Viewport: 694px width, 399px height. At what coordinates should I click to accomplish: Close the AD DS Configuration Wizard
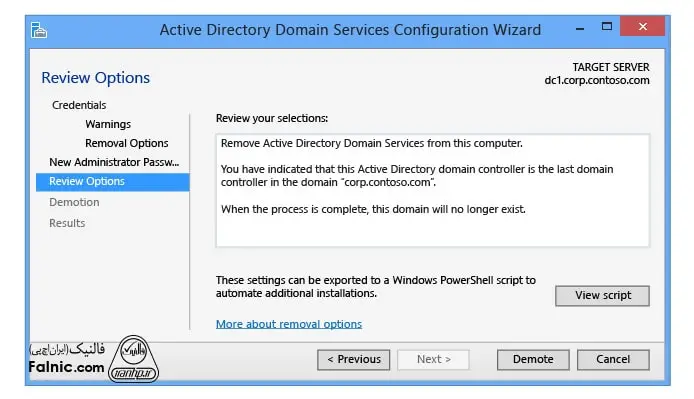point(642,26)
